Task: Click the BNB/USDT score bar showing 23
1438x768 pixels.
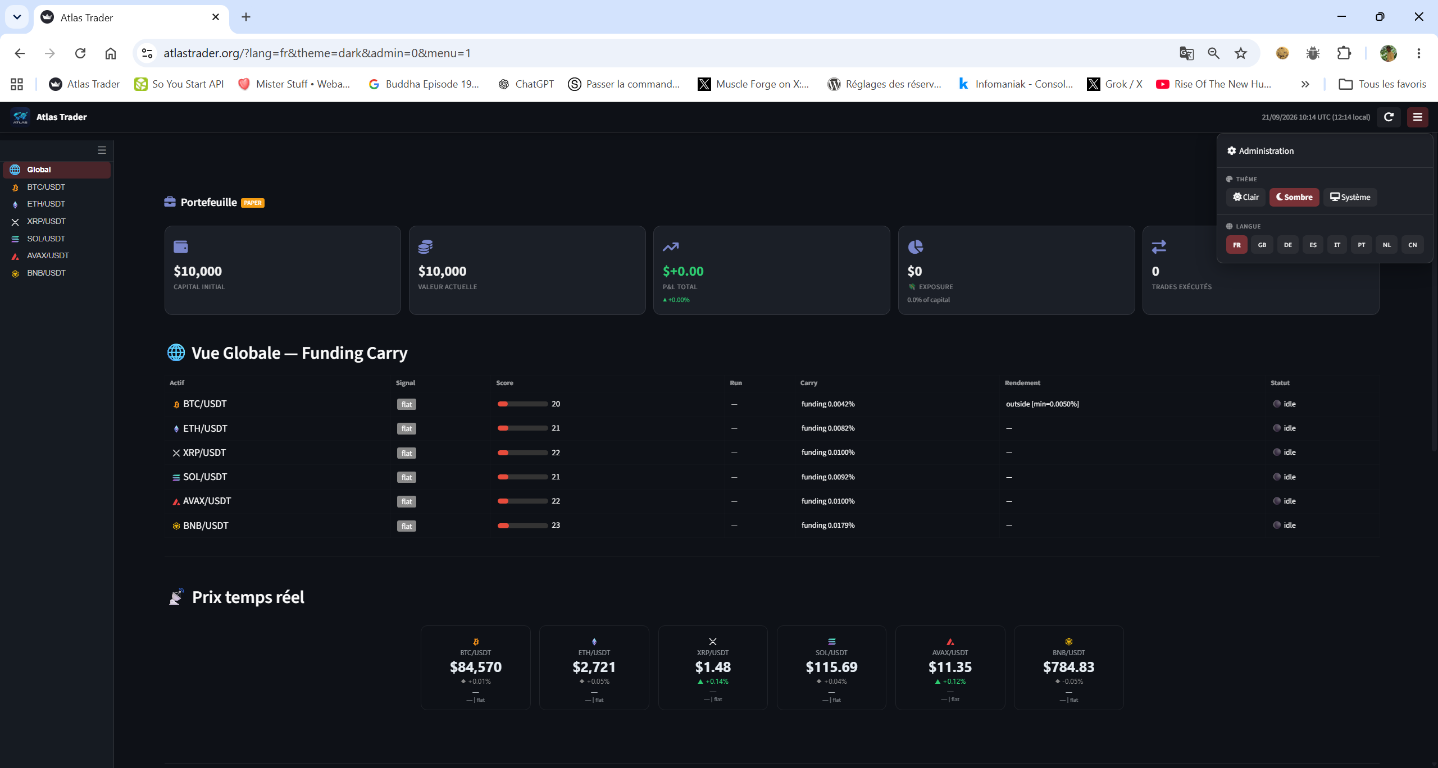Action: click(x=522, y=525)
